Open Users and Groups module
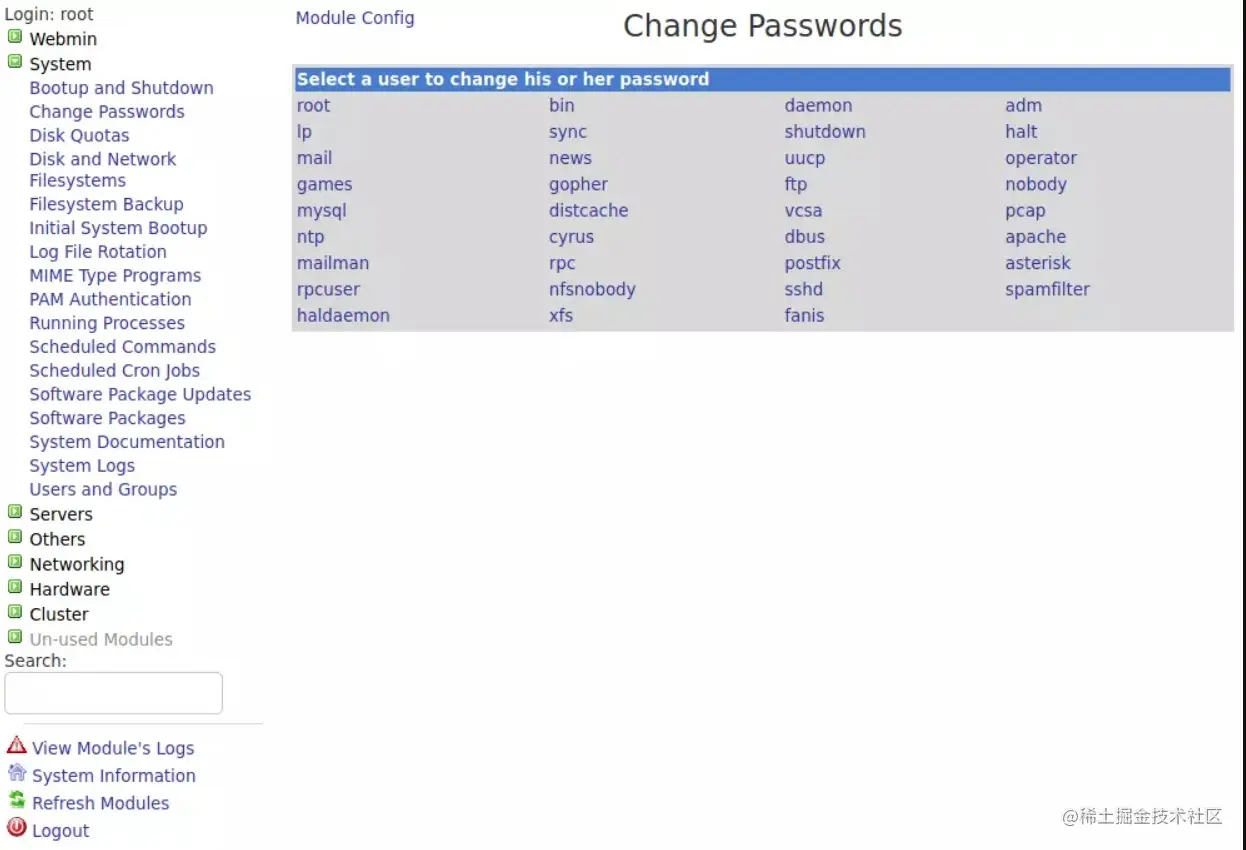Screen dimensions: 1246x850 [103, 489]
